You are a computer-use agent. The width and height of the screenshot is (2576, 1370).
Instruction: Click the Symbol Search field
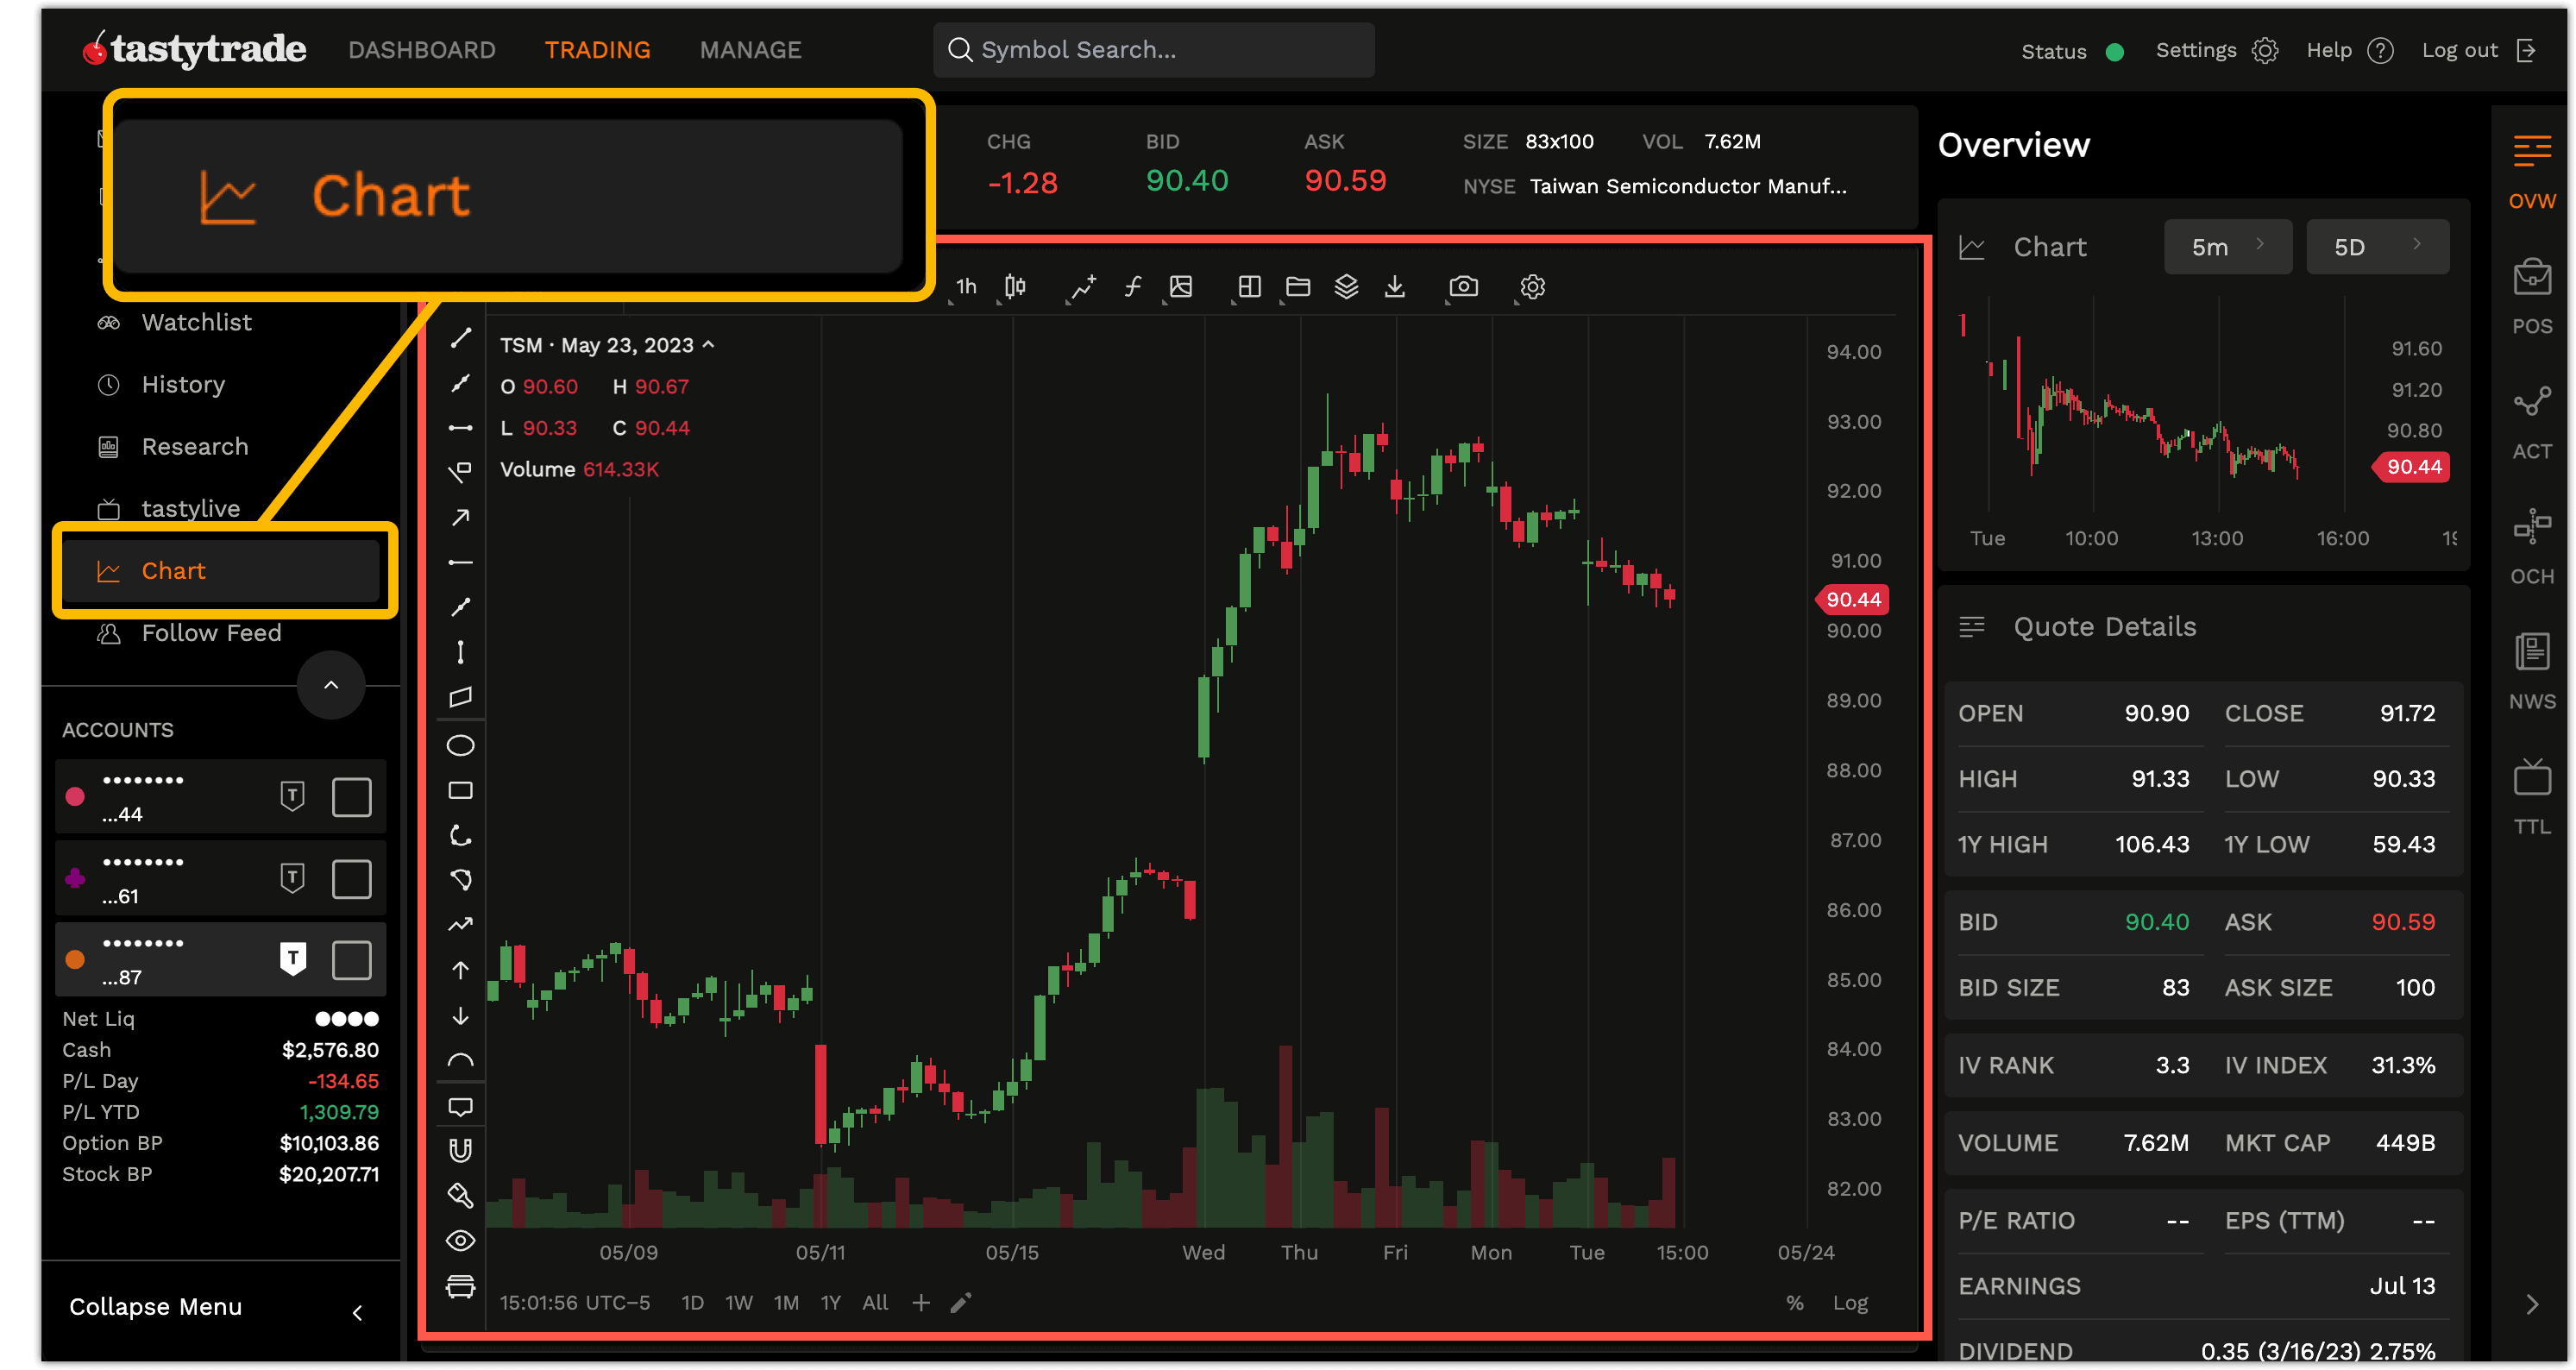click(x=1150, y=49)
